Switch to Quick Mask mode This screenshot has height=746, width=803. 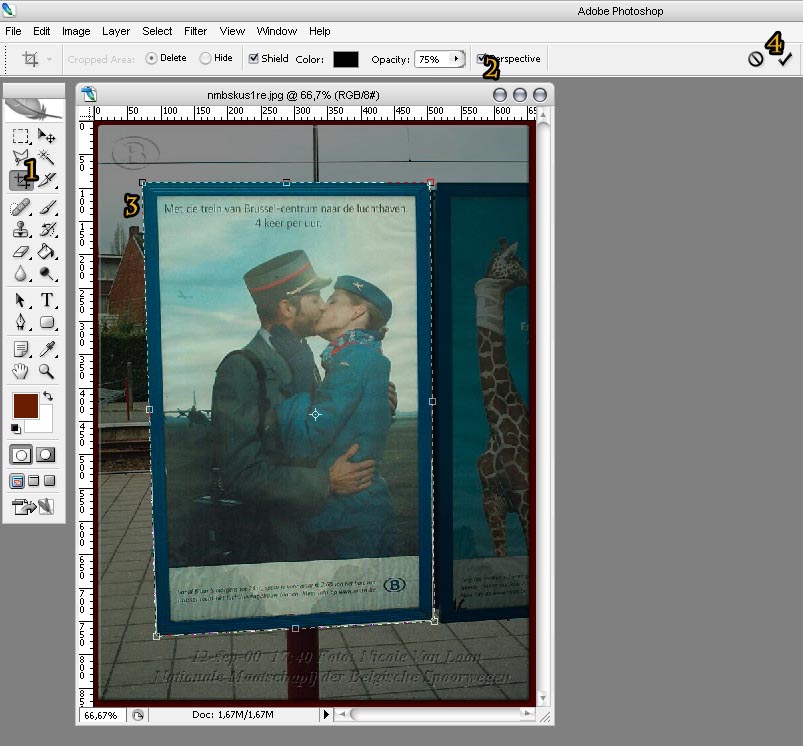point(46,455)
